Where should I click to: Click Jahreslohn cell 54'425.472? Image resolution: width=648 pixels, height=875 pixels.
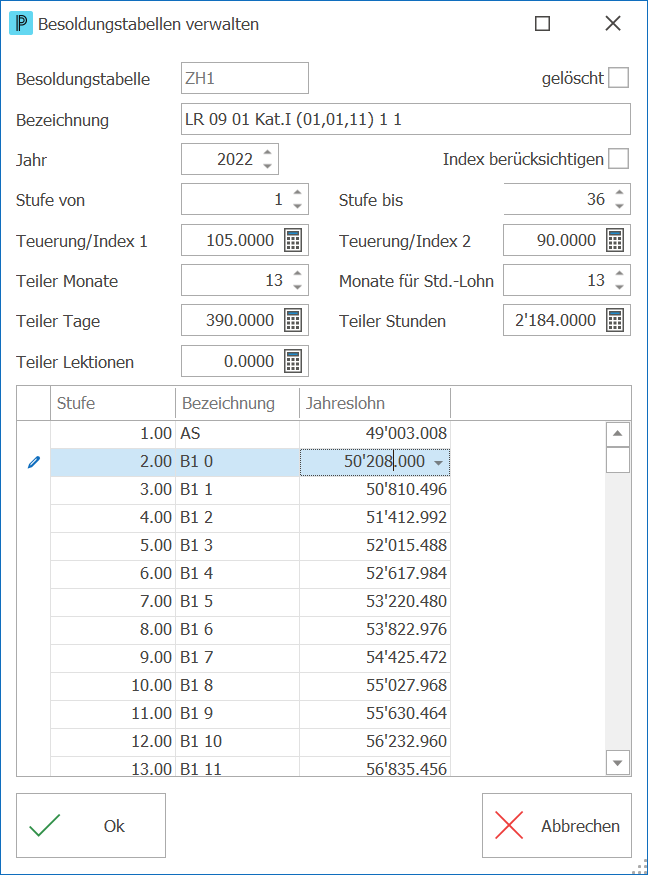pyautogui.click(x=375, y=657)
